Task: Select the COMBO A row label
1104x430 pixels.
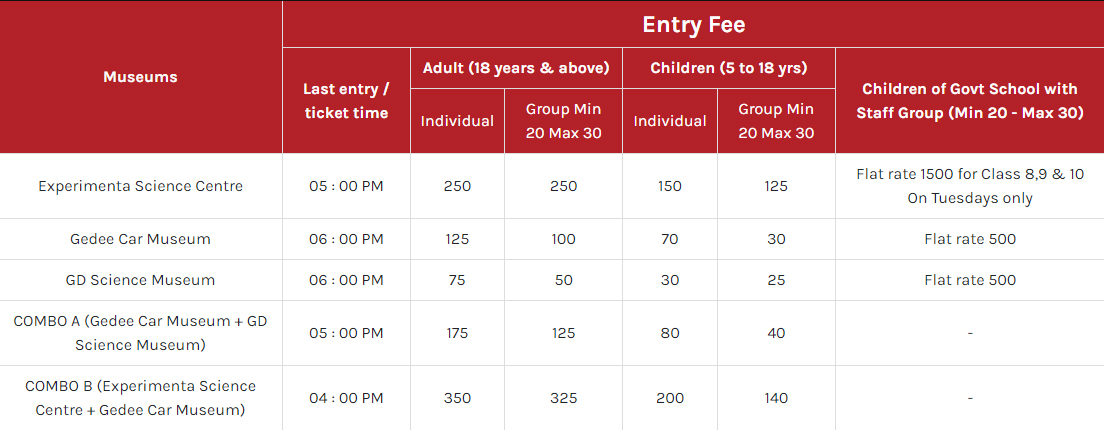Action: pos(140,333)
